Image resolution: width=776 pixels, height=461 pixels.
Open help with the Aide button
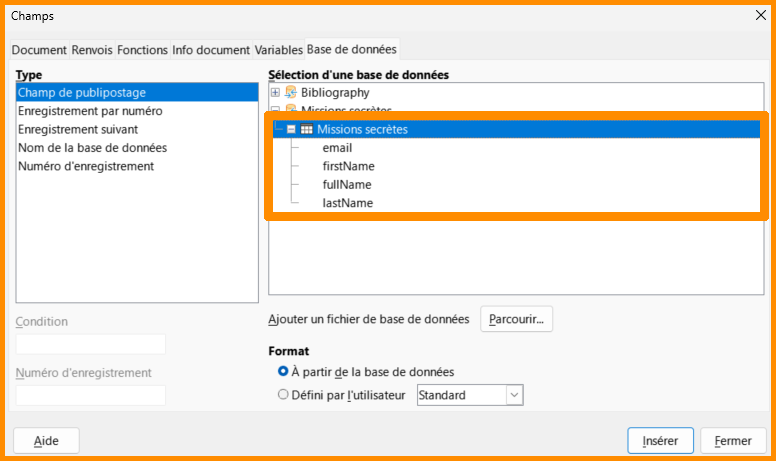click(46, 440)
